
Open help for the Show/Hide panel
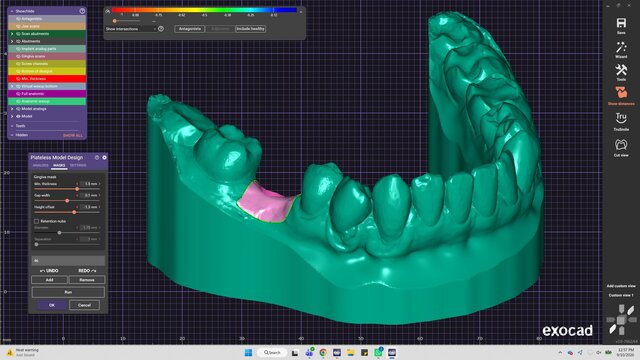[82, 11]
